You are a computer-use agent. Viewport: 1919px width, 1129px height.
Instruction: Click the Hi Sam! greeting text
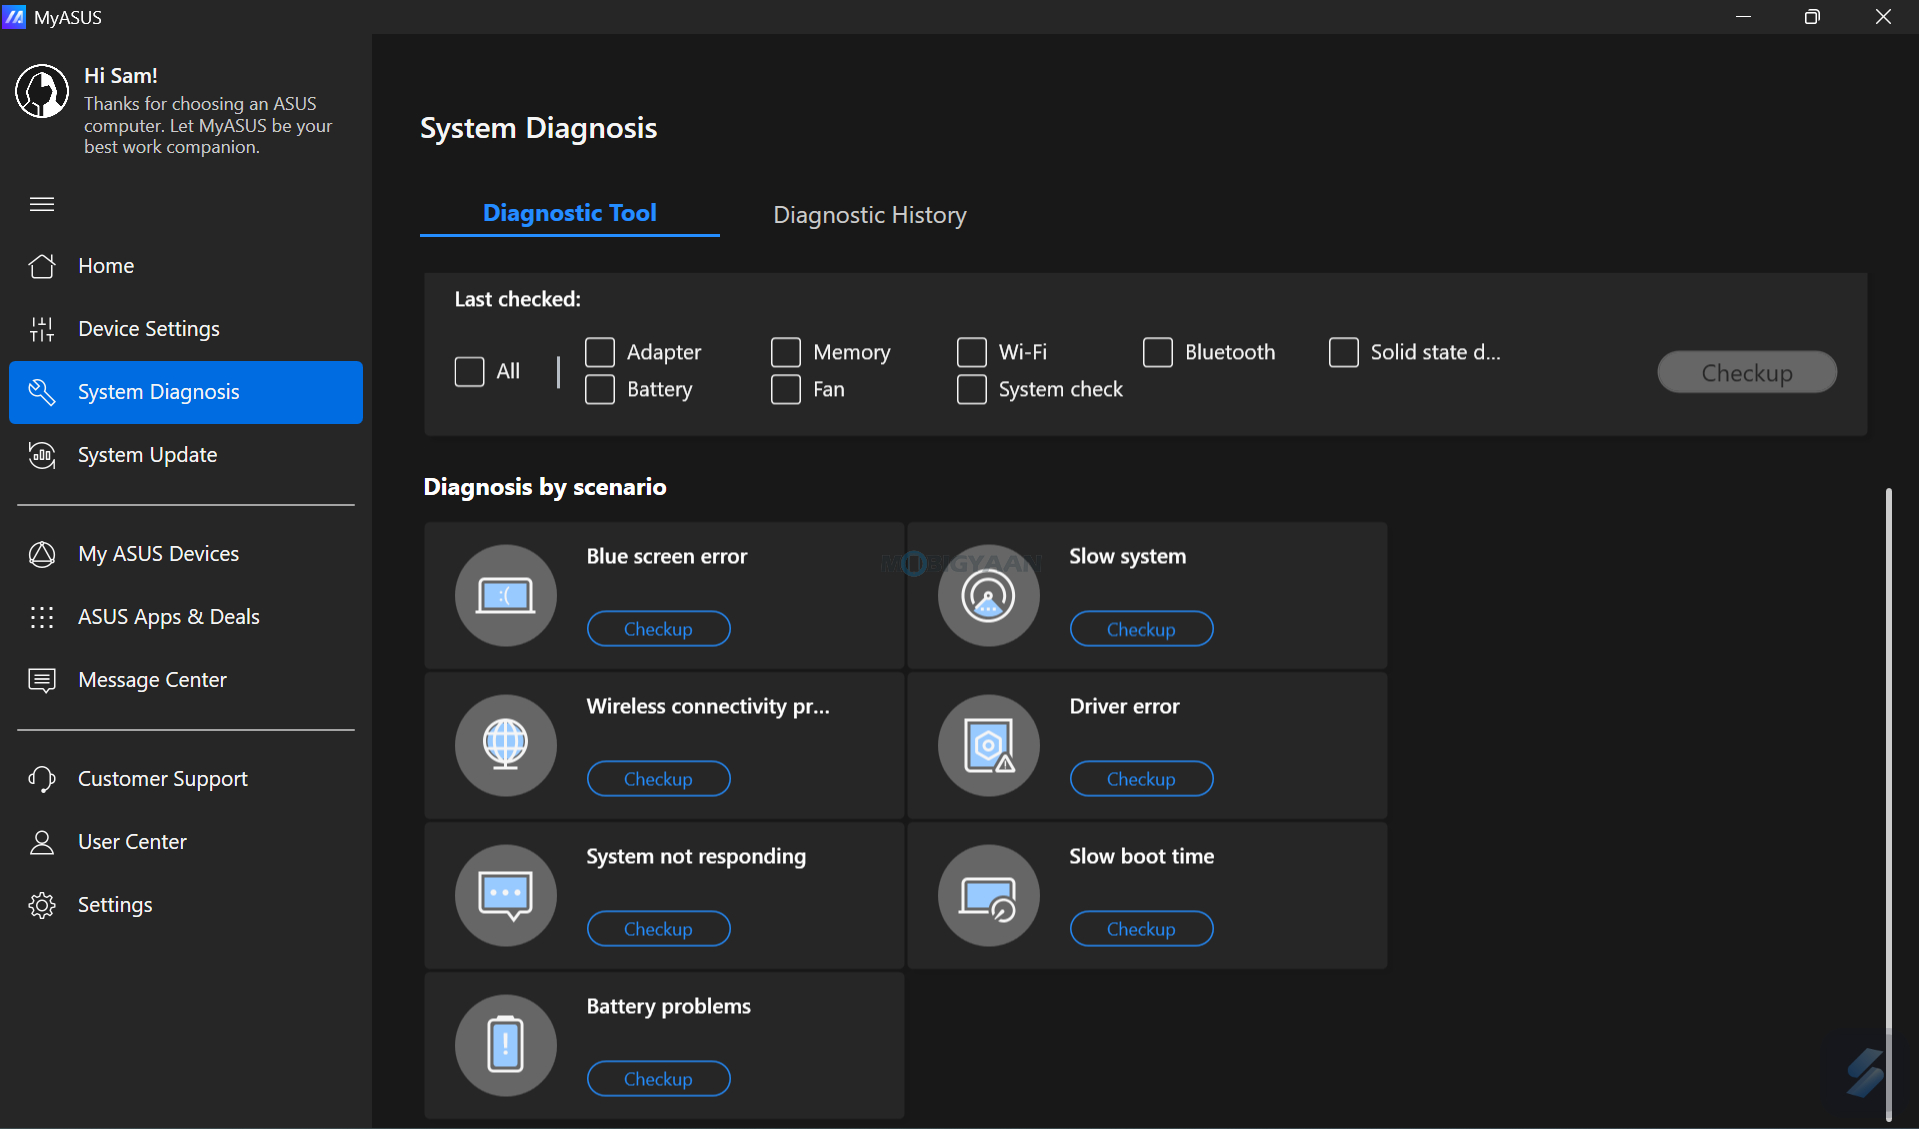(121, 76)
